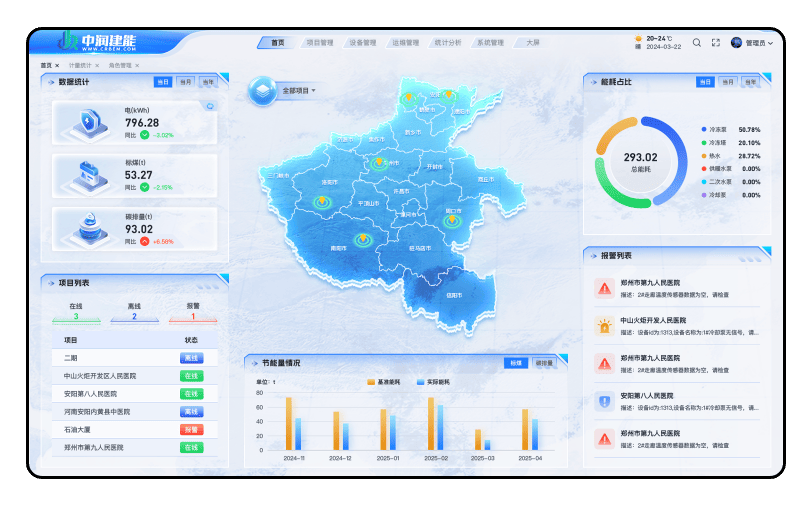The image size is (786, 506).
Task: Click the map marker at 南阳市
Action: (x=363, y=239)
